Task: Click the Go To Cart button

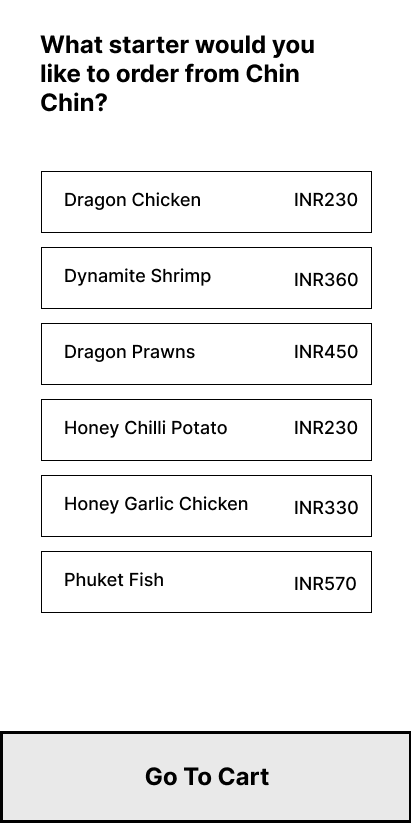Action: [x=205, y=777]
